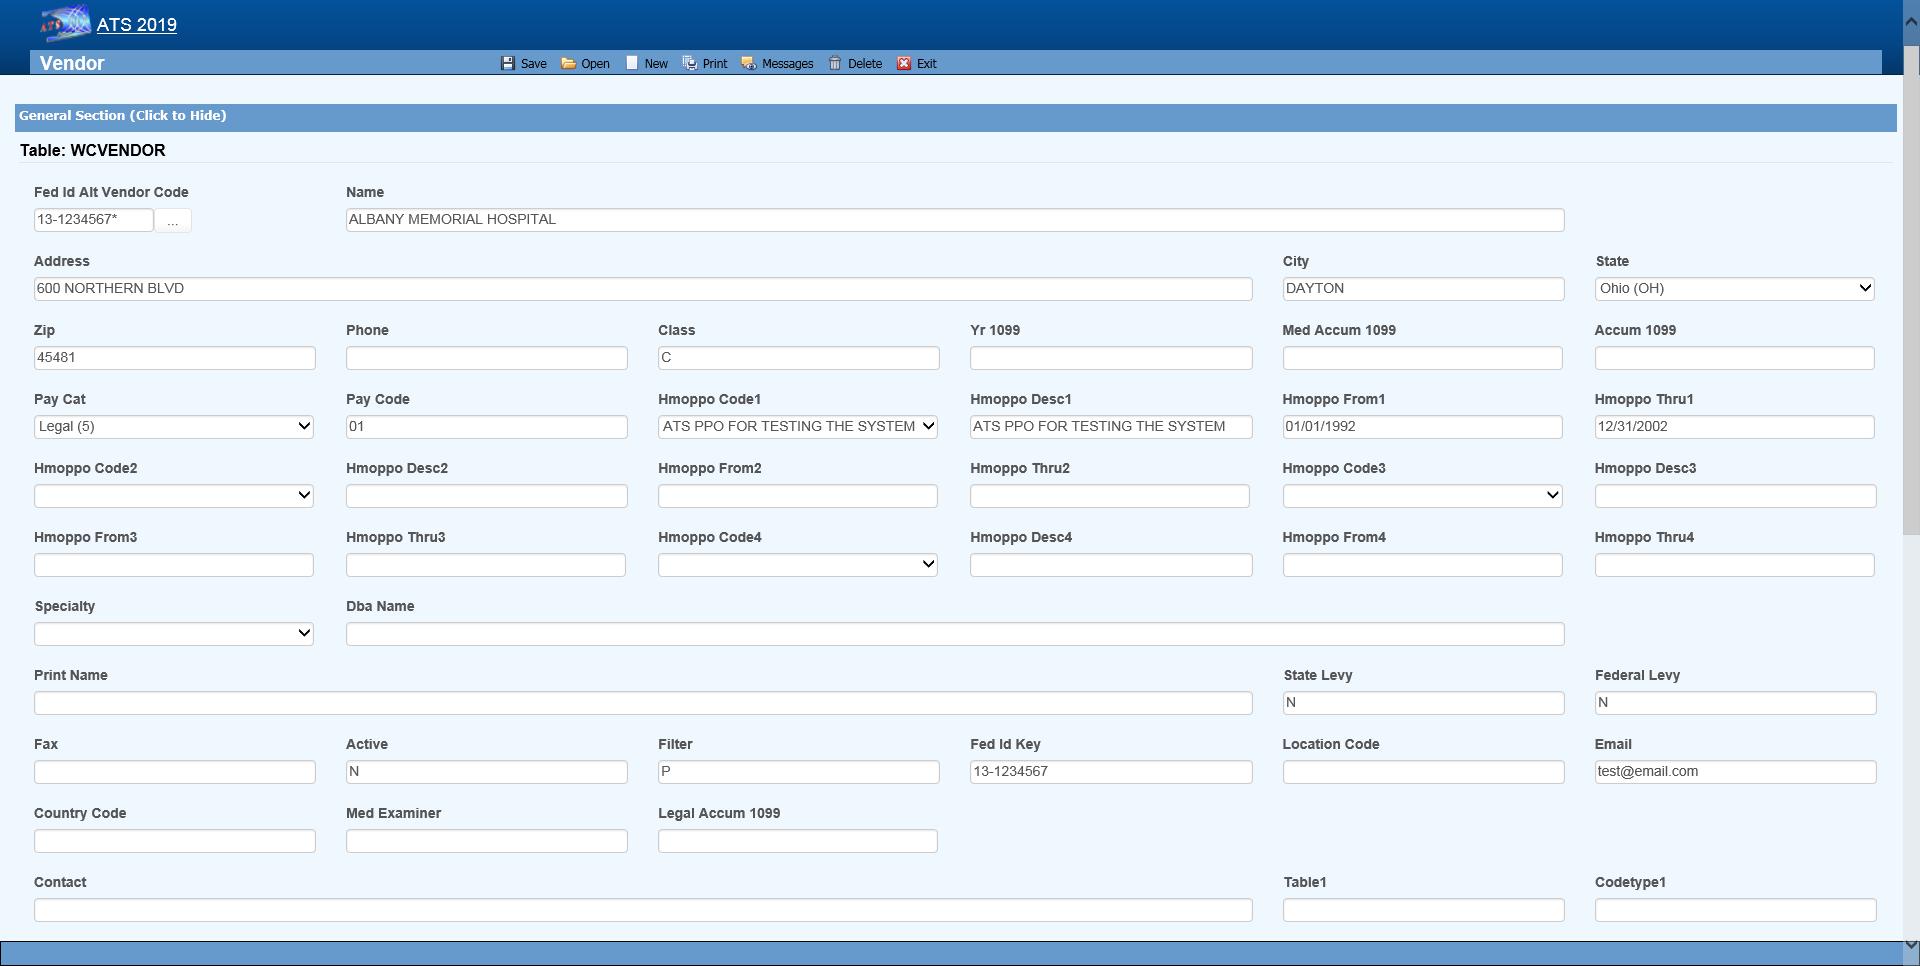Click the Save floppy disk icon
Image resolution: width=1920 pixels, height=966 pixels.
[x=508, y=63]
